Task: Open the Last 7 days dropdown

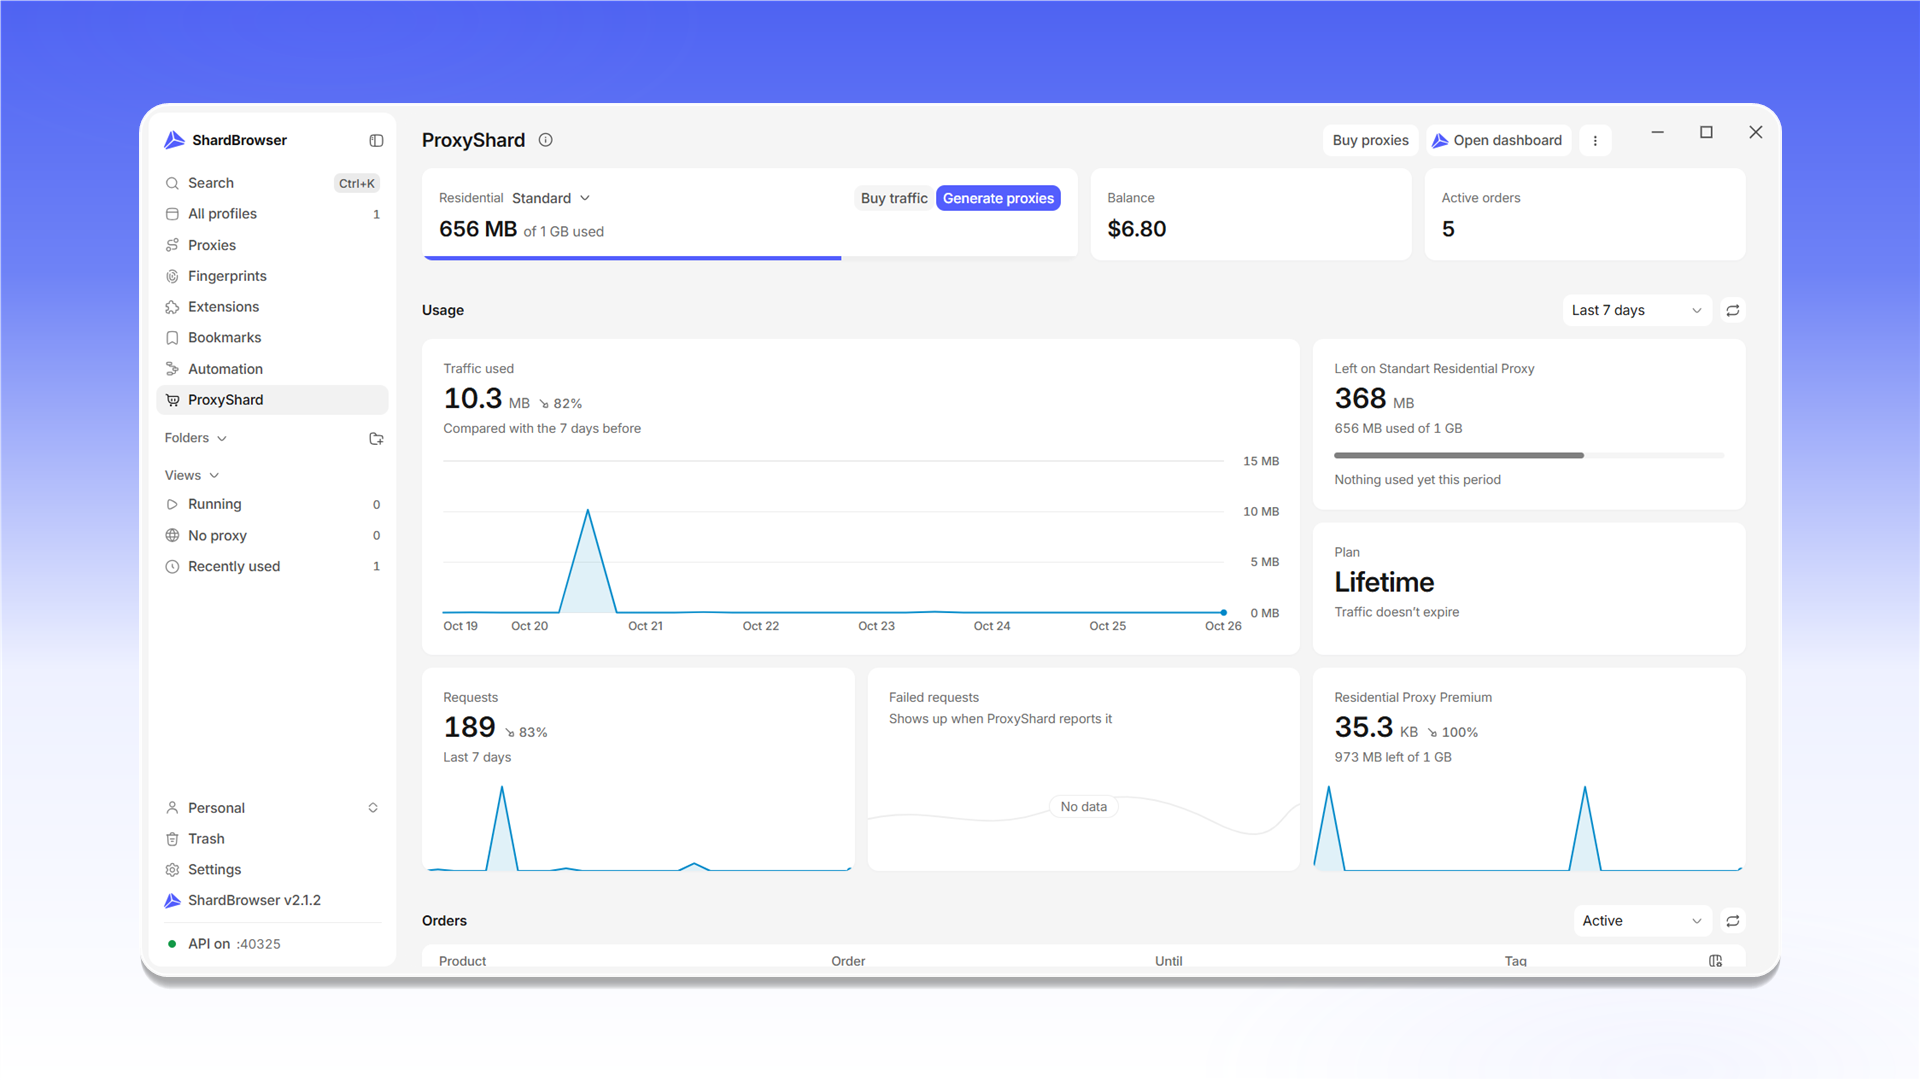Action: (x=1637, y=311)
